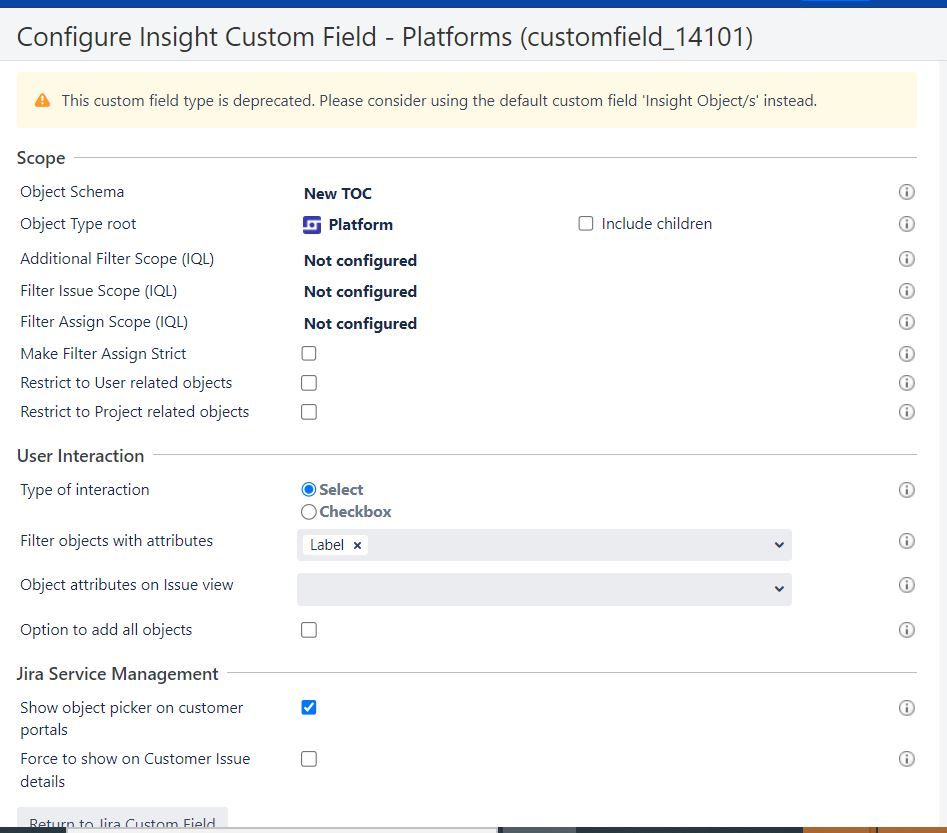Click info icon for Type of interaction
Image resolution: width=947 pixels, height=833 pixels.
(x=906, y=490)
